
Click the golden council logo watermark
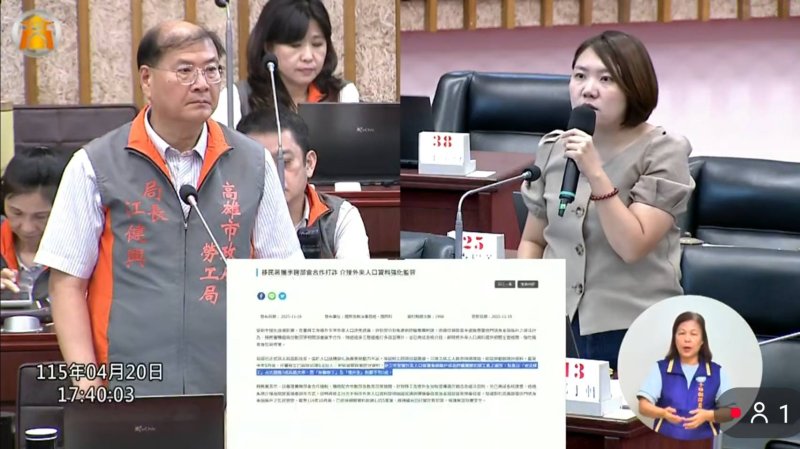[37, 34]
